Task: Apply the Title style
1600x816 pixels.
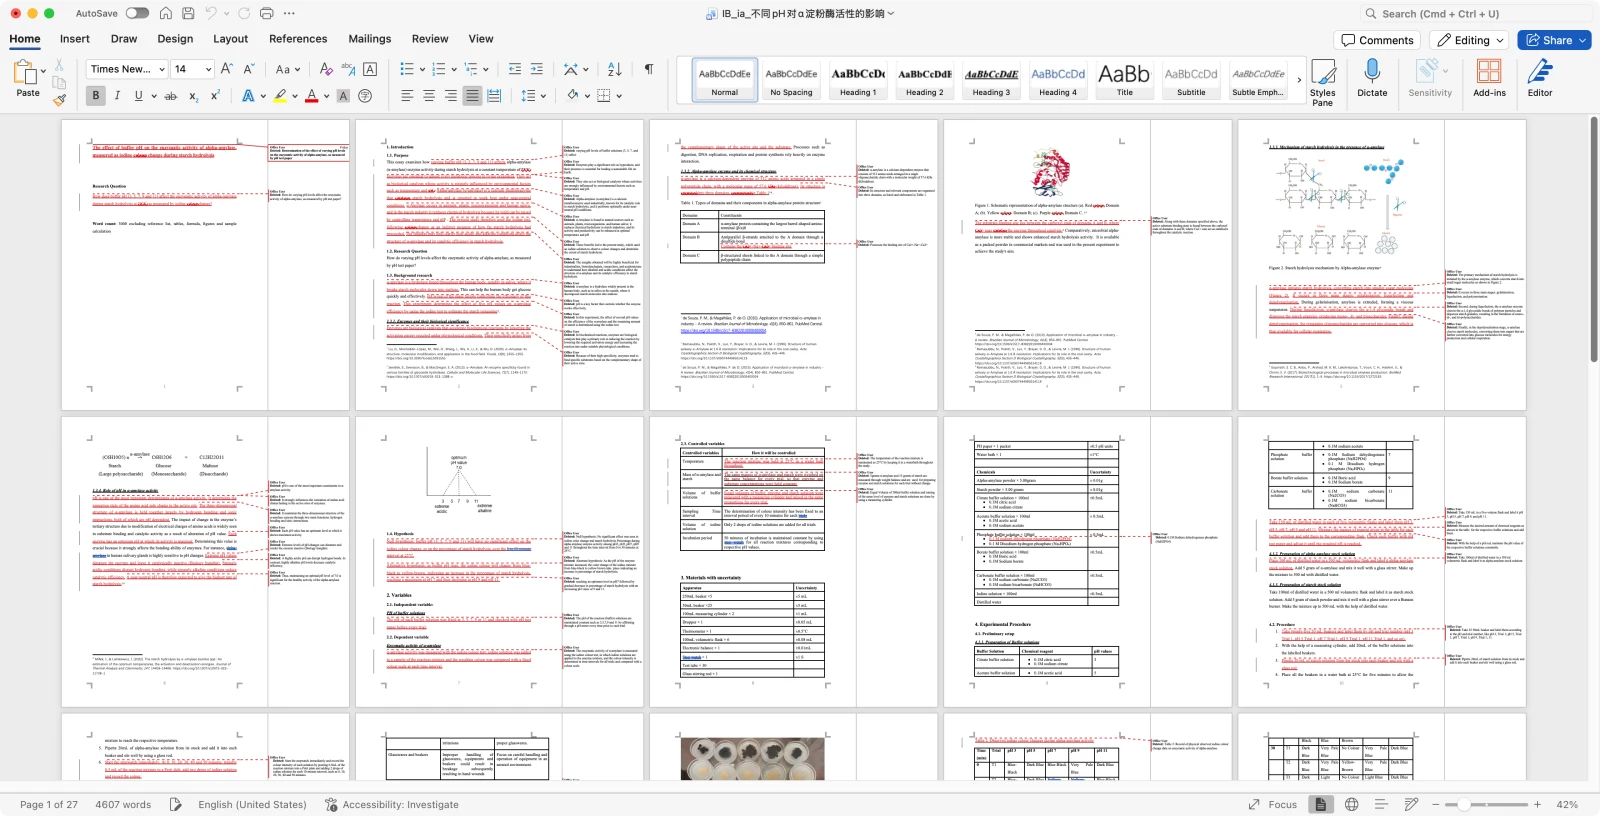Action: 1124,80
